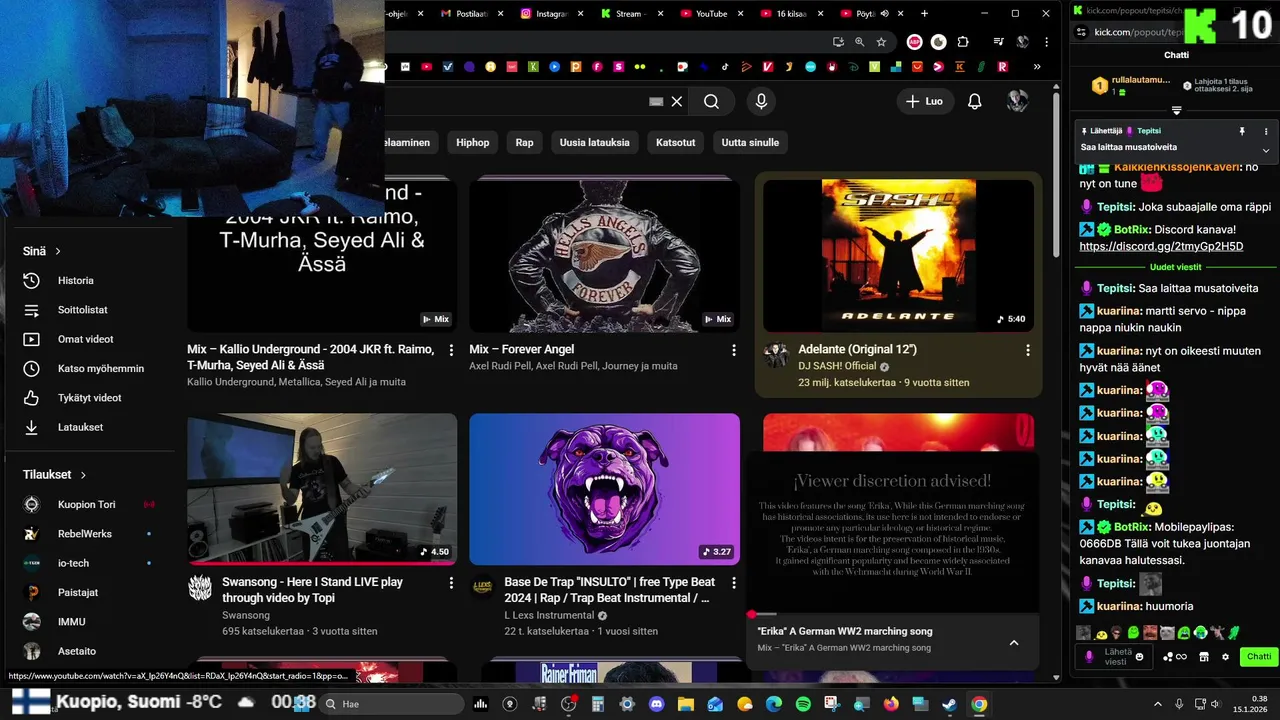Open Firefox from the Windows taskbar

click(x=891, y=704)
